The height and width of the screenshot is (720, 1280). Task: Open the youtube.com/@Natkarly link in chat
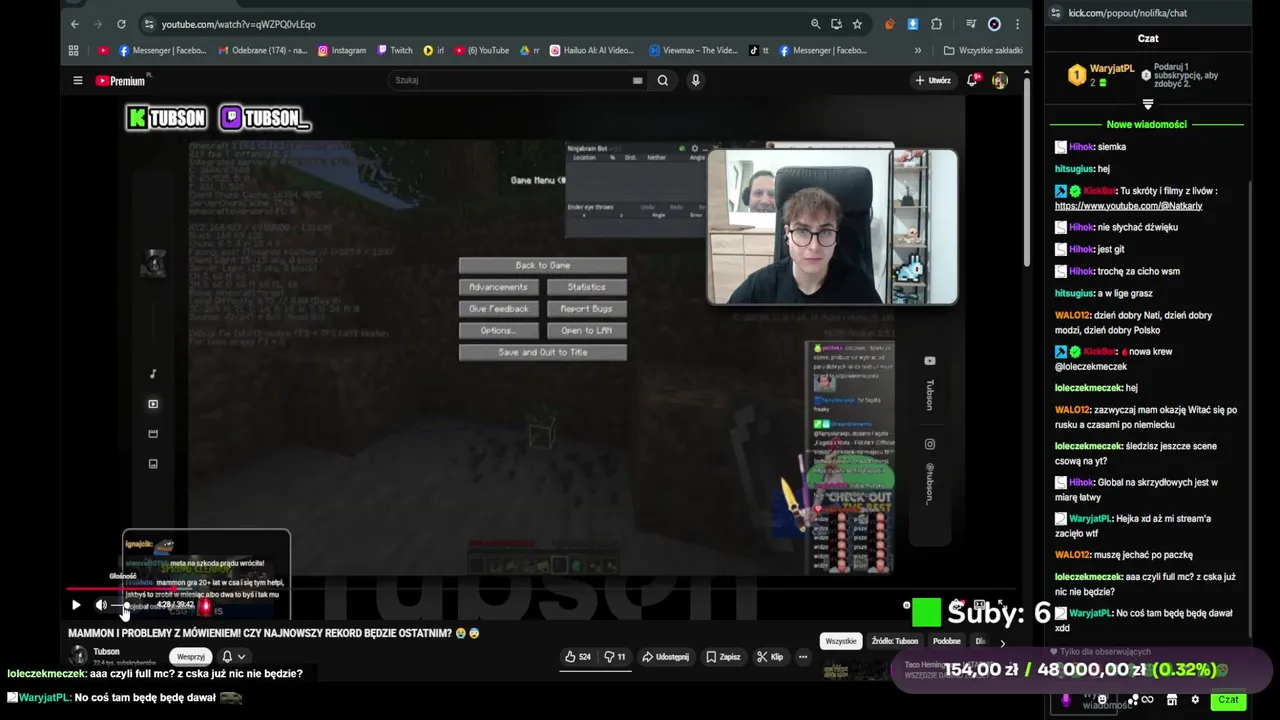point(1128,206)
